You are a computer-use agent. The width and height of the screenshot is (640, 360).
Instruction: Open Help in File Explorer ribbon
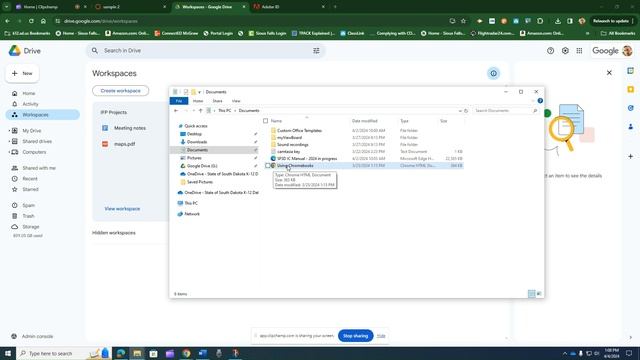click(540, 101)
